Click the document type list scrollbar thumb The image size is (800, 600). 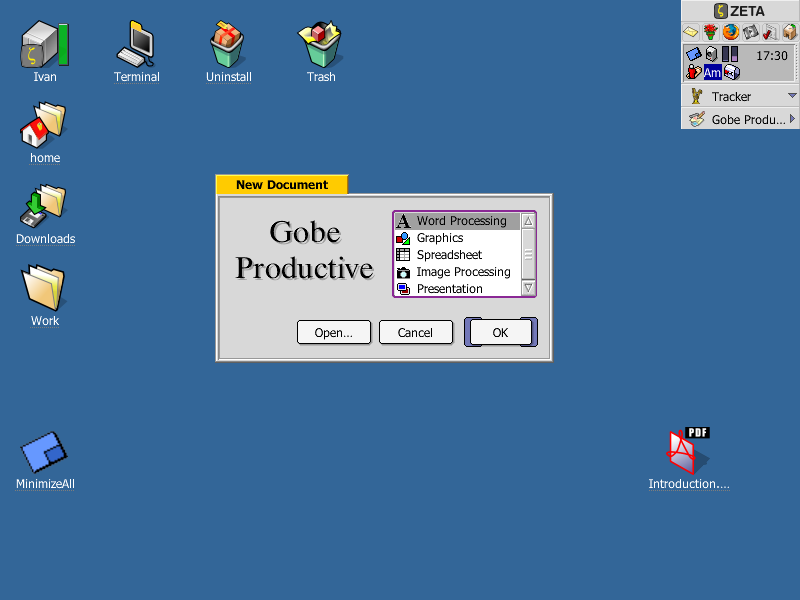[528, 254]
